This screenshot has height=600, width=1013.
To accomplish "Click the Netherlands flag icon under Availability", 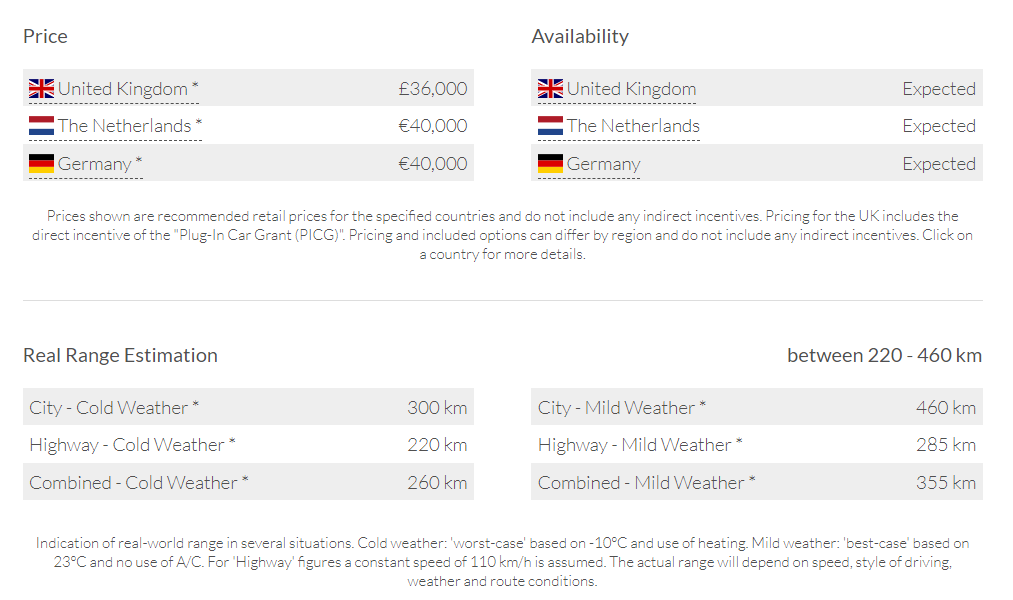I will click(551, 126).
